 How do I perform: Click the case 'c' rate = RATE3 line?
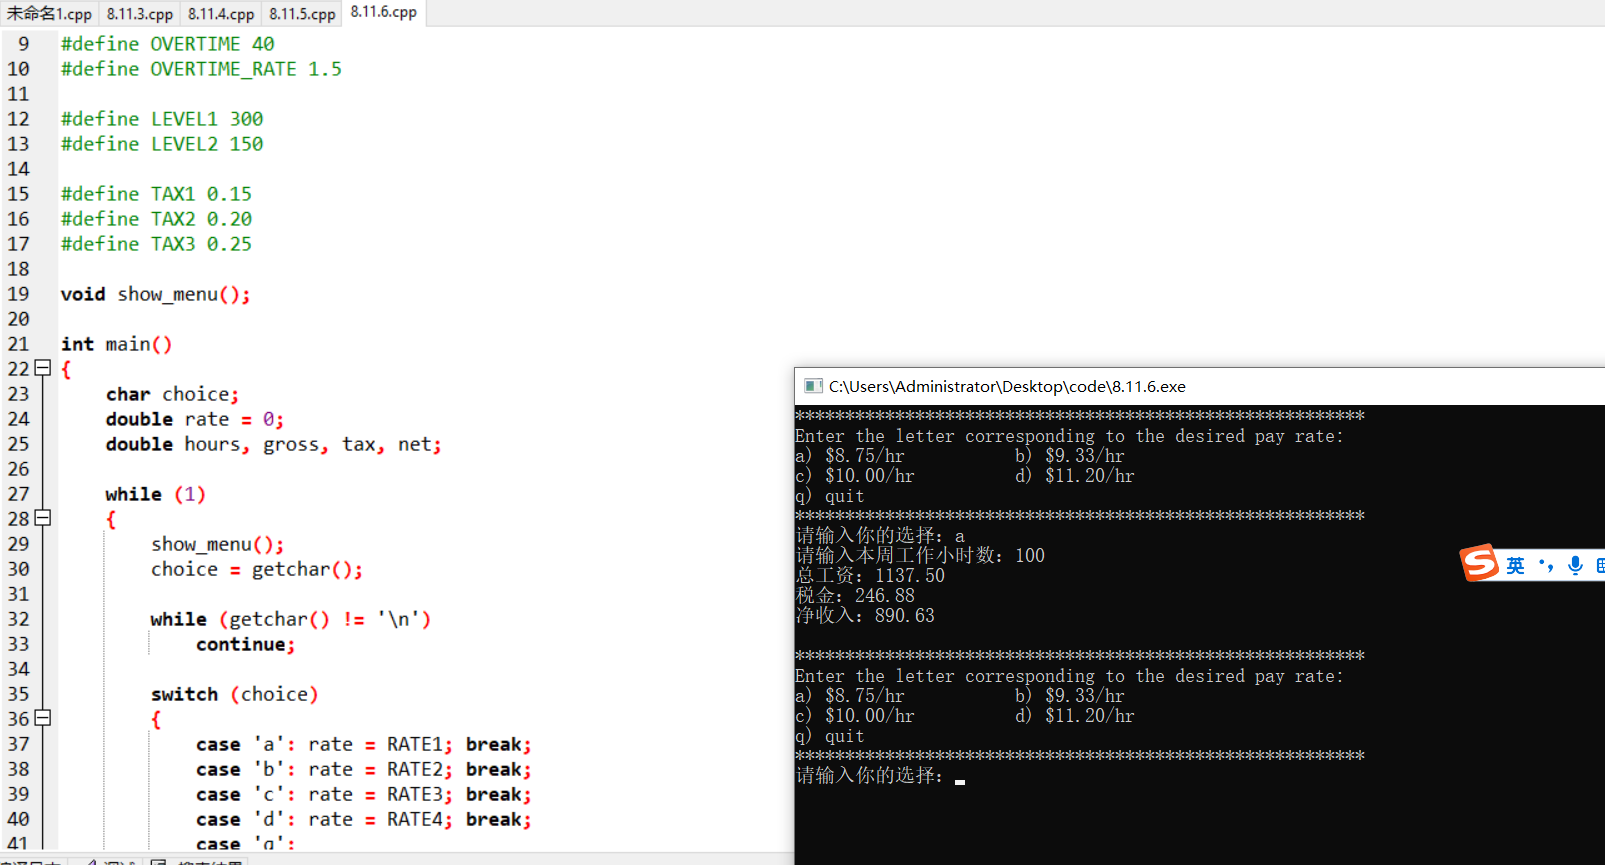coord(363,794)
